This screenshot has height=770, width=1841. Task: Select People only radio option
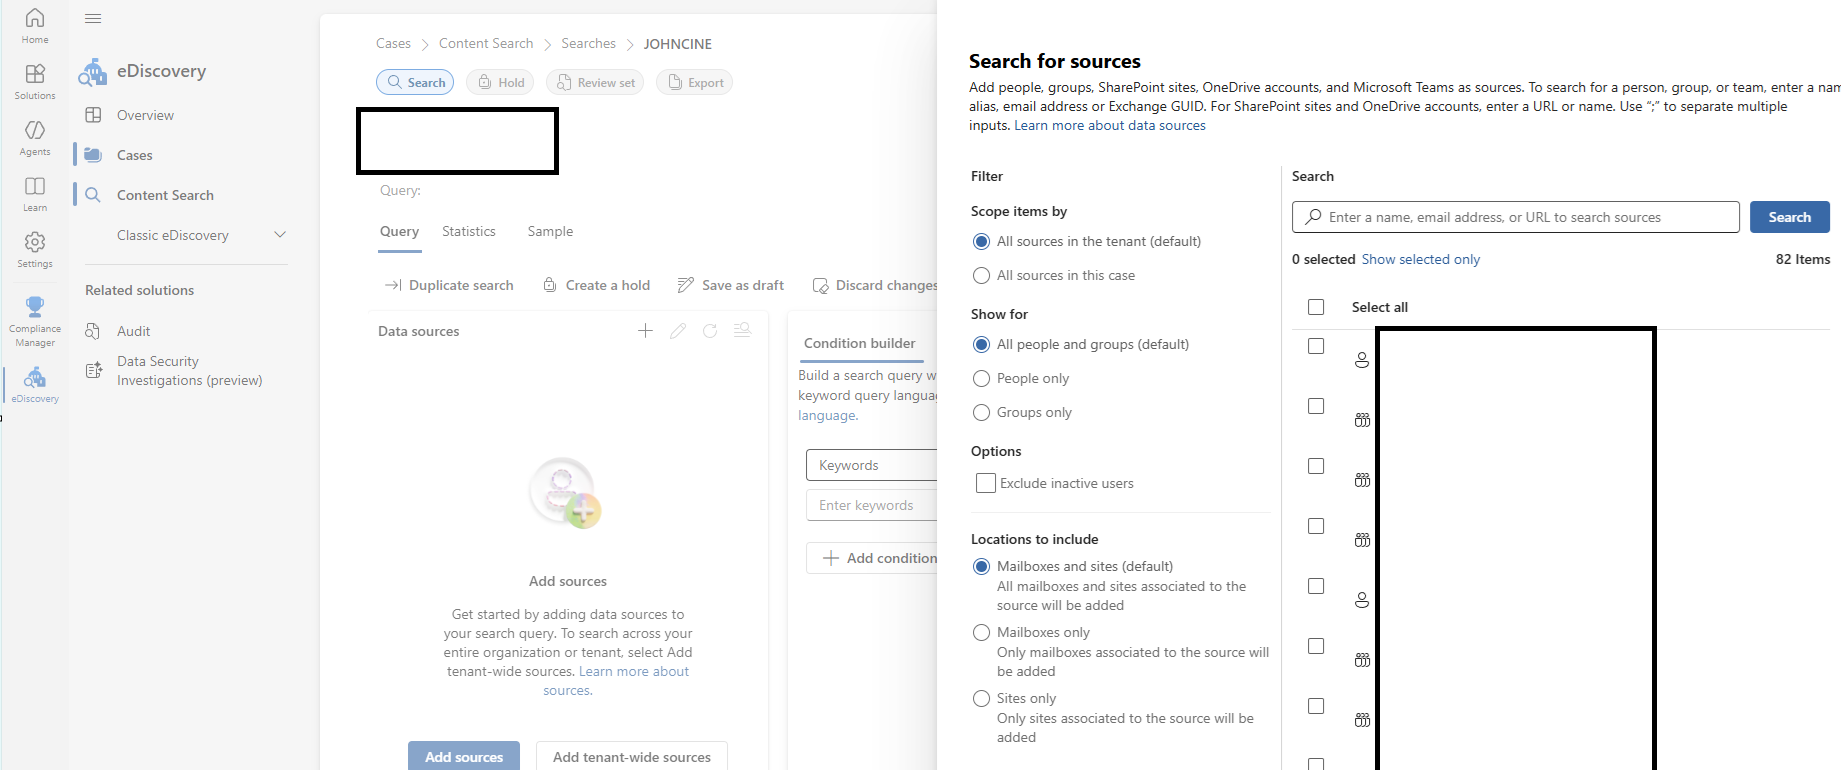pyautogui.click(x=981, y=379)
